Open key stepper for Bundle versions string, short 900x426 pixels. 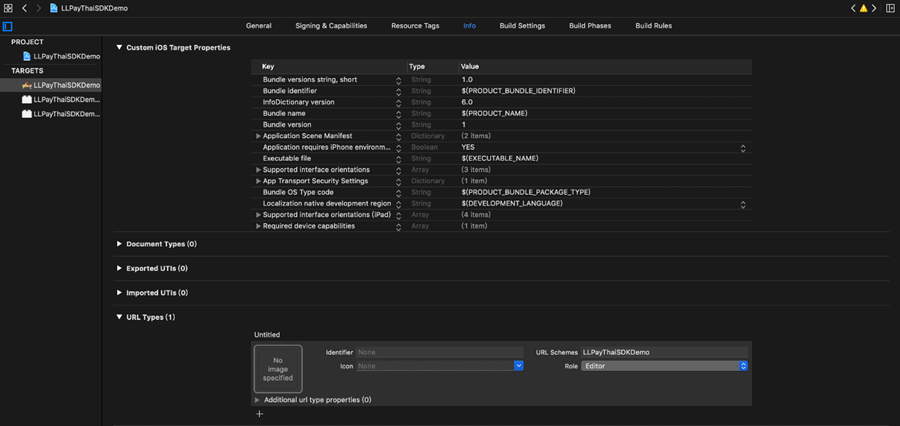pos(398,80)
